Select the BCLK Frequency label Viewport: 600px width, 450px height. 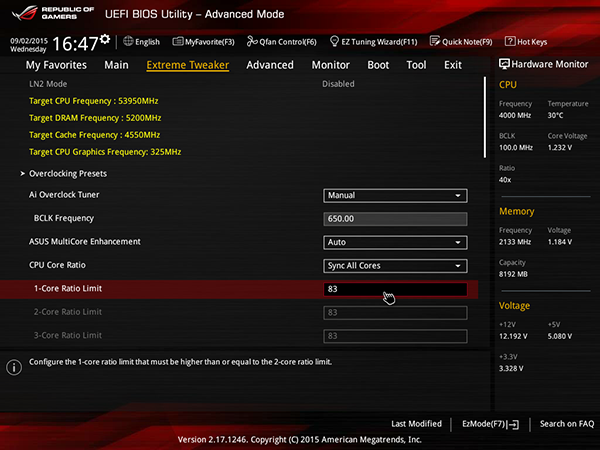point(64,218)
